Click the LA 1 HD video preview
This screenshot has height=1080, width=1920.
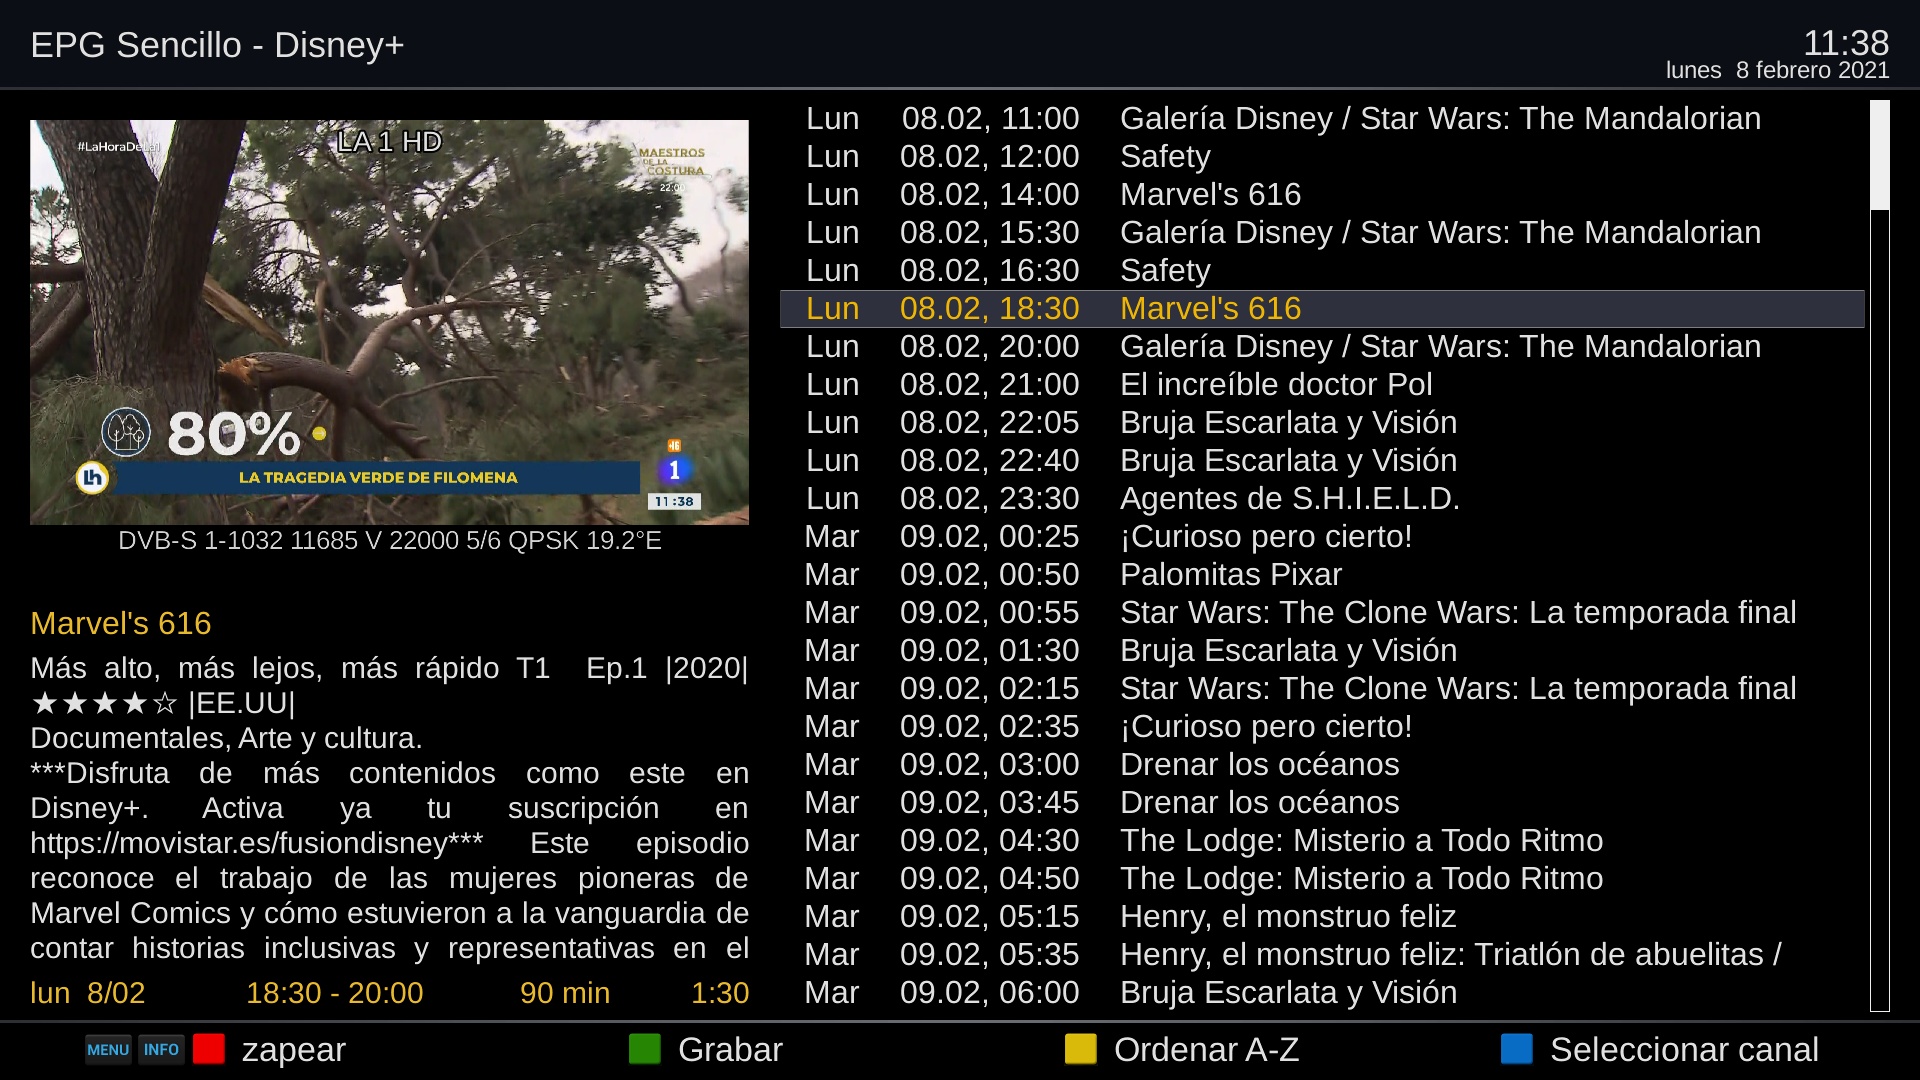click(x=389, y=322)
